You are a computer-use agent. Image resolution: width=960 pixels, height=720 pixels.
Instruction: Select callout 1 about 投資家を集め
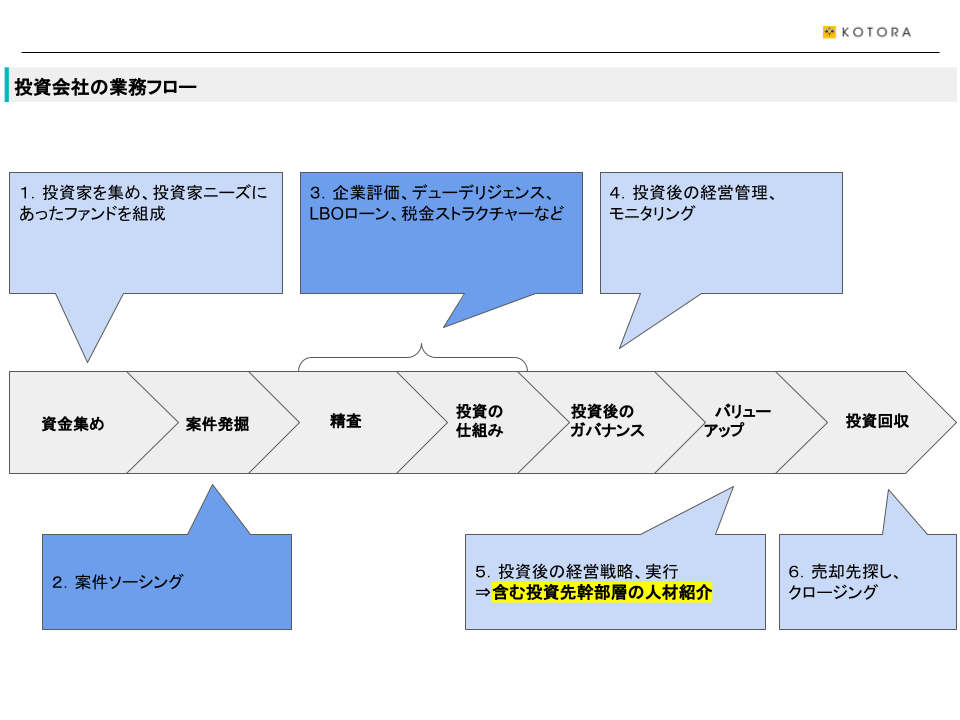(146, 233)
